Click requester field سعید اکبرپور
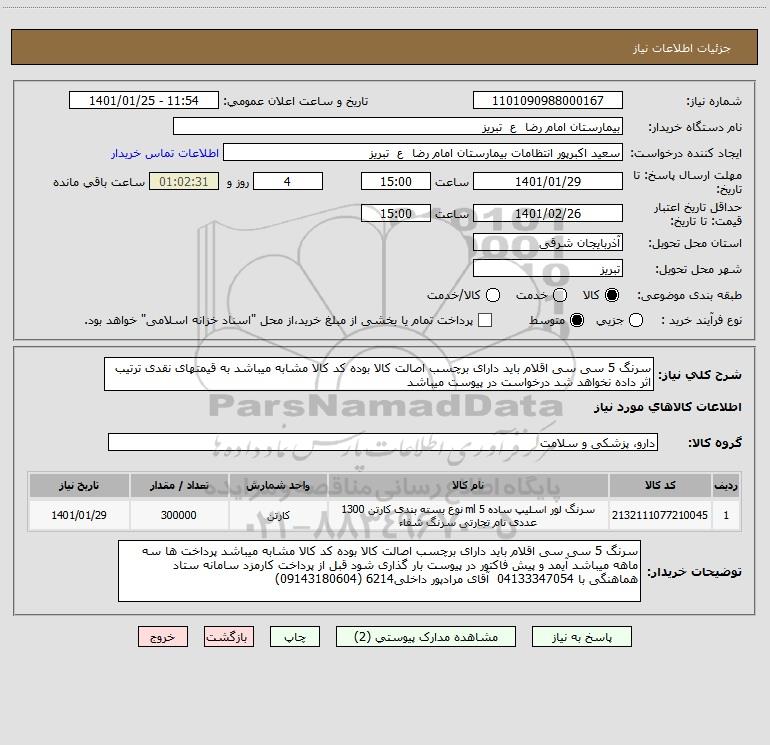Viewport: 770px width, 745px height. pos(423,152)
